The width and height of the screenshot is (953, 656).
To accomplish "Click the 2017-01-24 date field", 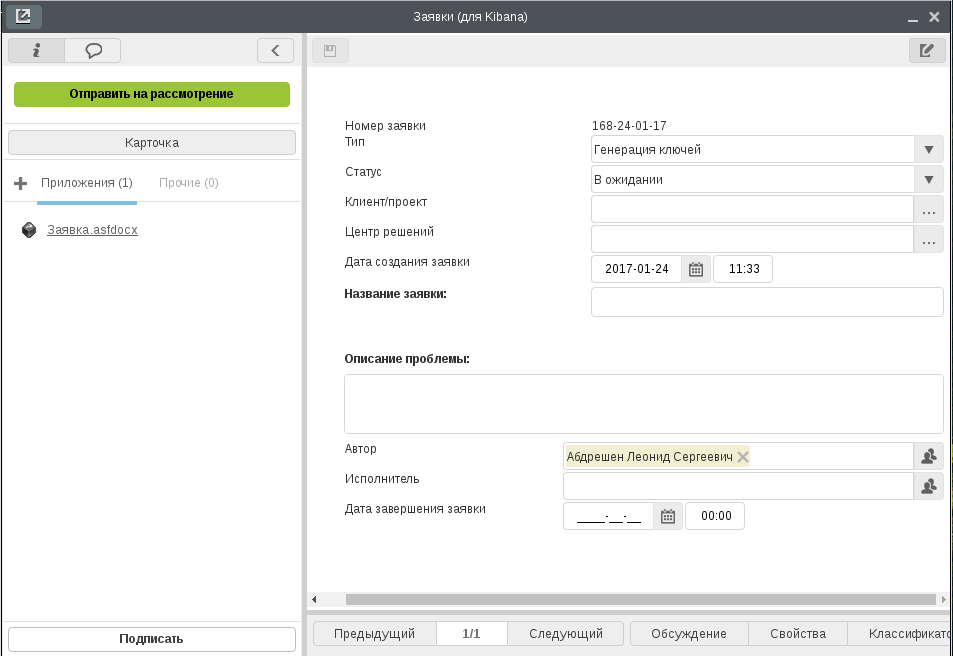I will point(636,269).
